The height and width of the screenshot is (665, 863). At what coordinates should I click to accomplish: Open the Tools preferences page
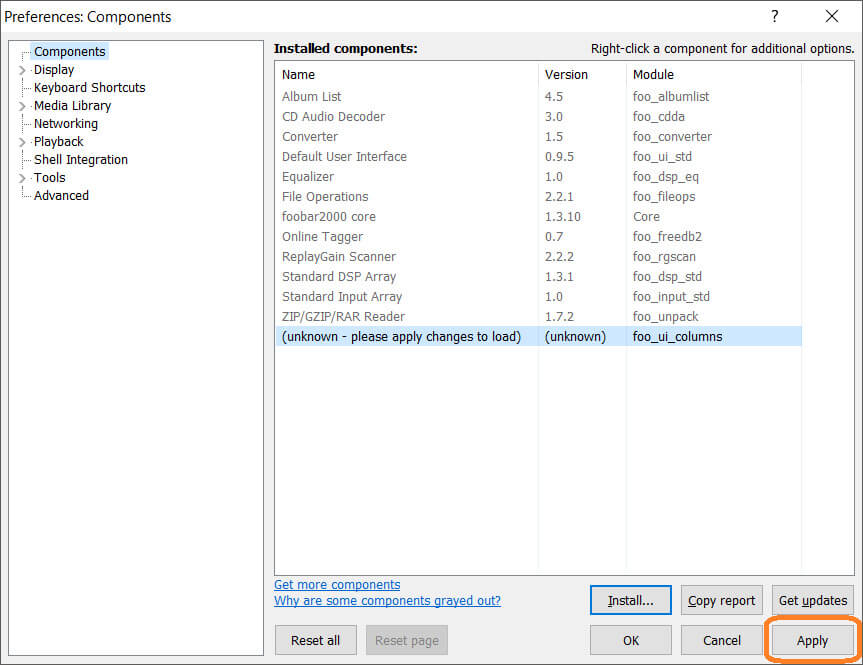[x=50, y=178]
